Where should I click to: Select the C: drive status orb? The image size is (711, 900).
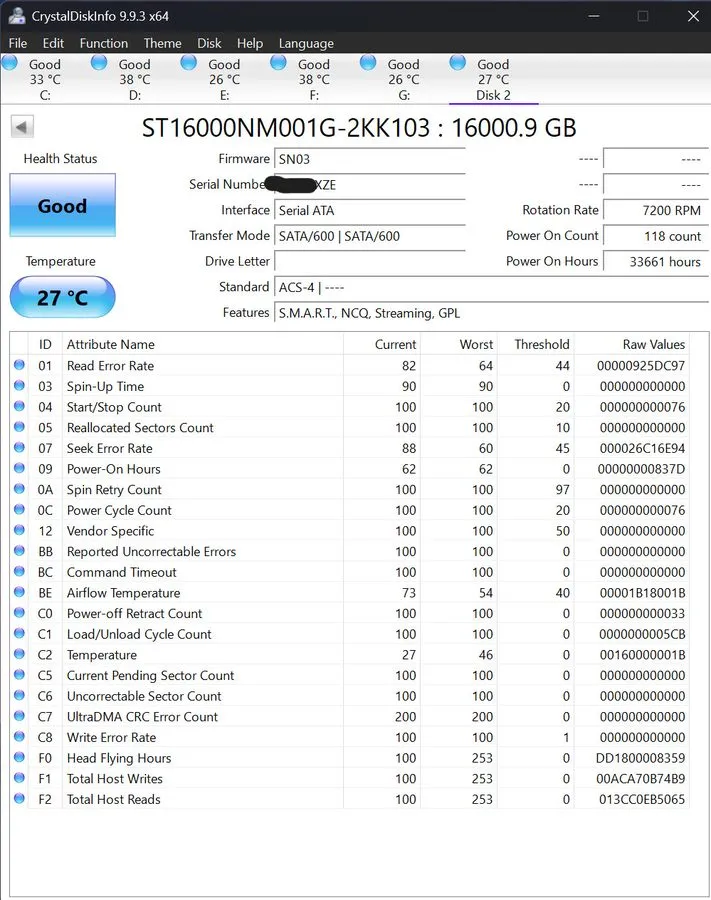point(10,62)
